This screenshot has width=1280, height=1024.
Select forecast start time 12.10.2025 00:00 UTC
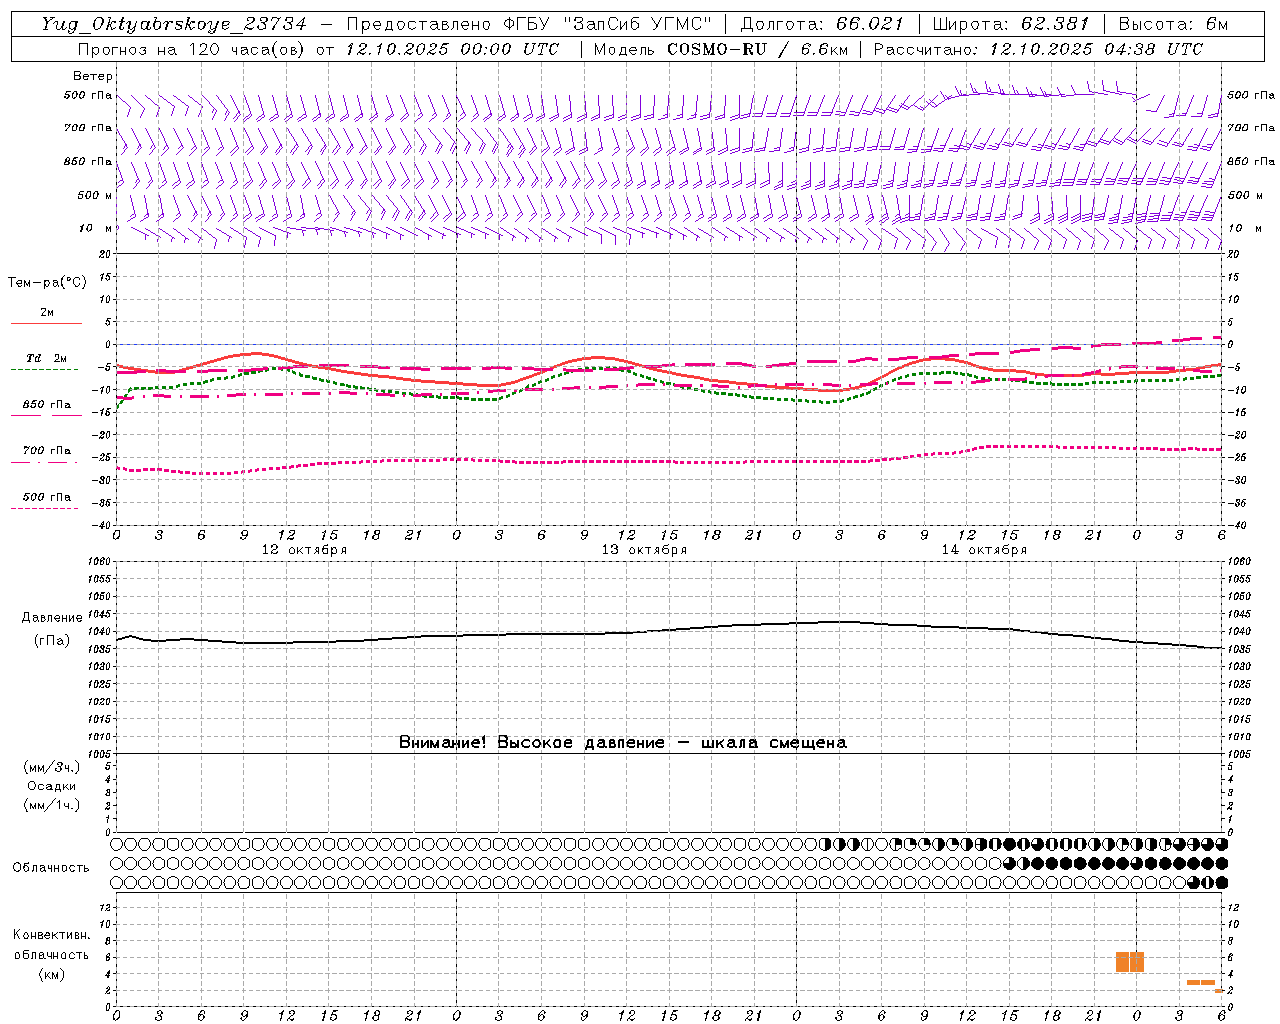pos(452,49)
